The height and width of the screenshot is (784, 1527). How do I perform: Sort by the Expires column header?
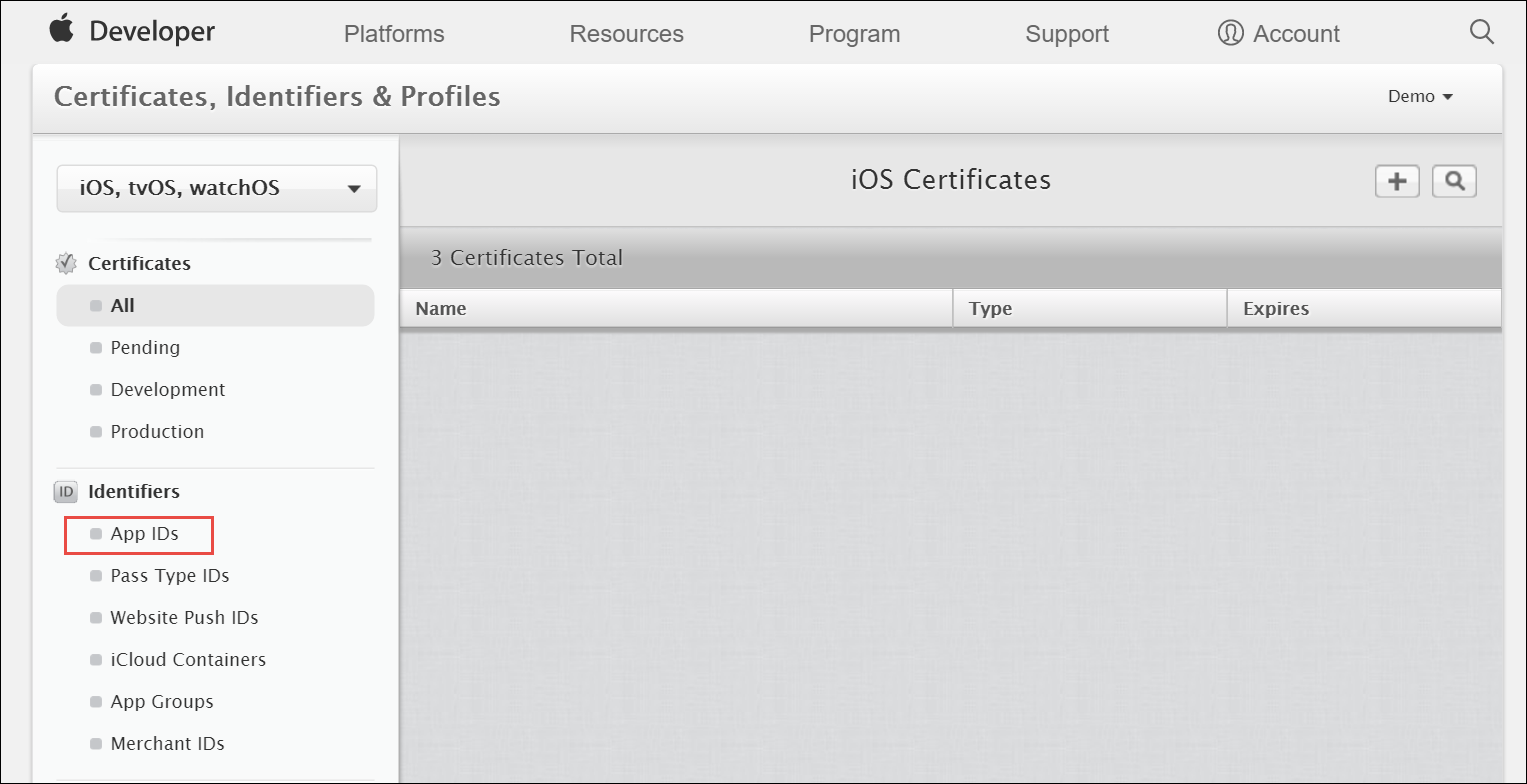(x=1276, y=308)
